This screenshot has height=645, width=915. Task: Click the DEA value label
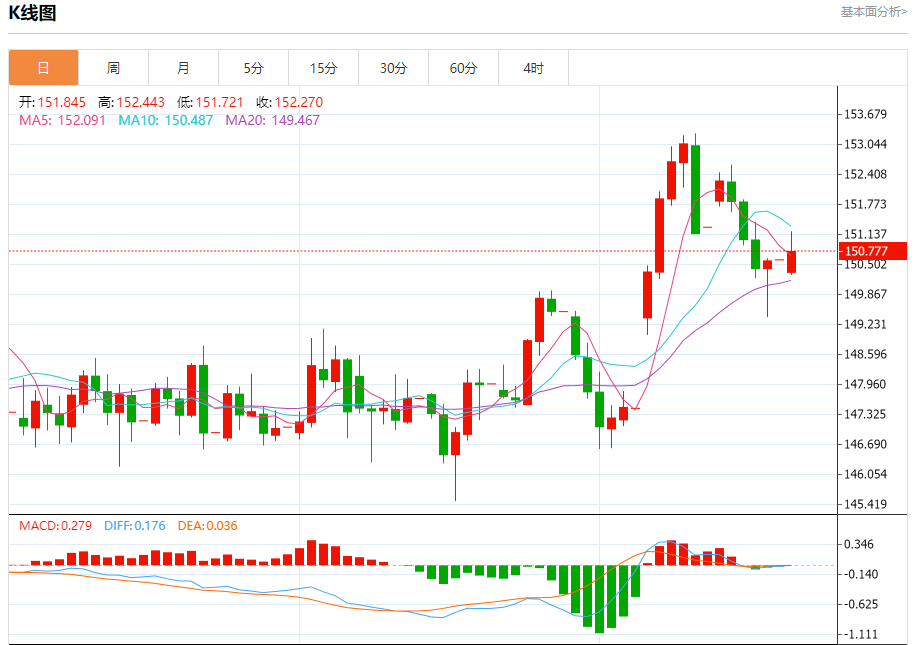point(207,525)
